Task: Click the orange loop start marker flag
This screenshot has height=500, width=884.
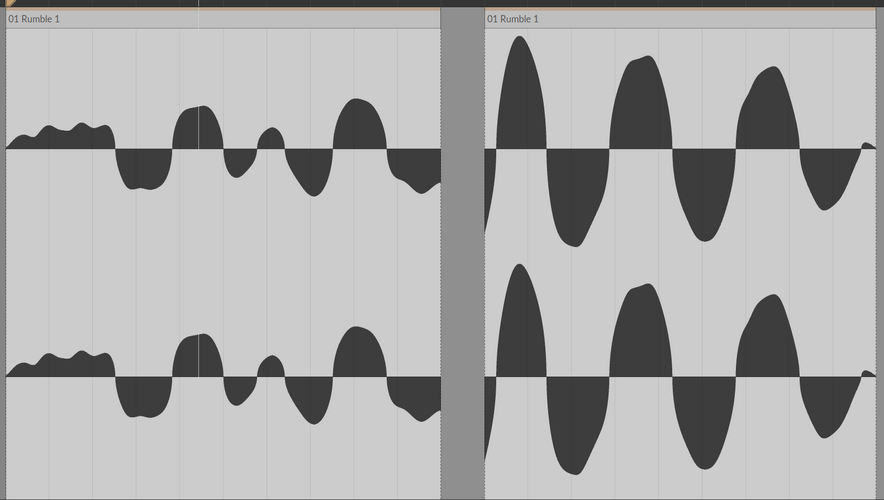Action: 10,3
